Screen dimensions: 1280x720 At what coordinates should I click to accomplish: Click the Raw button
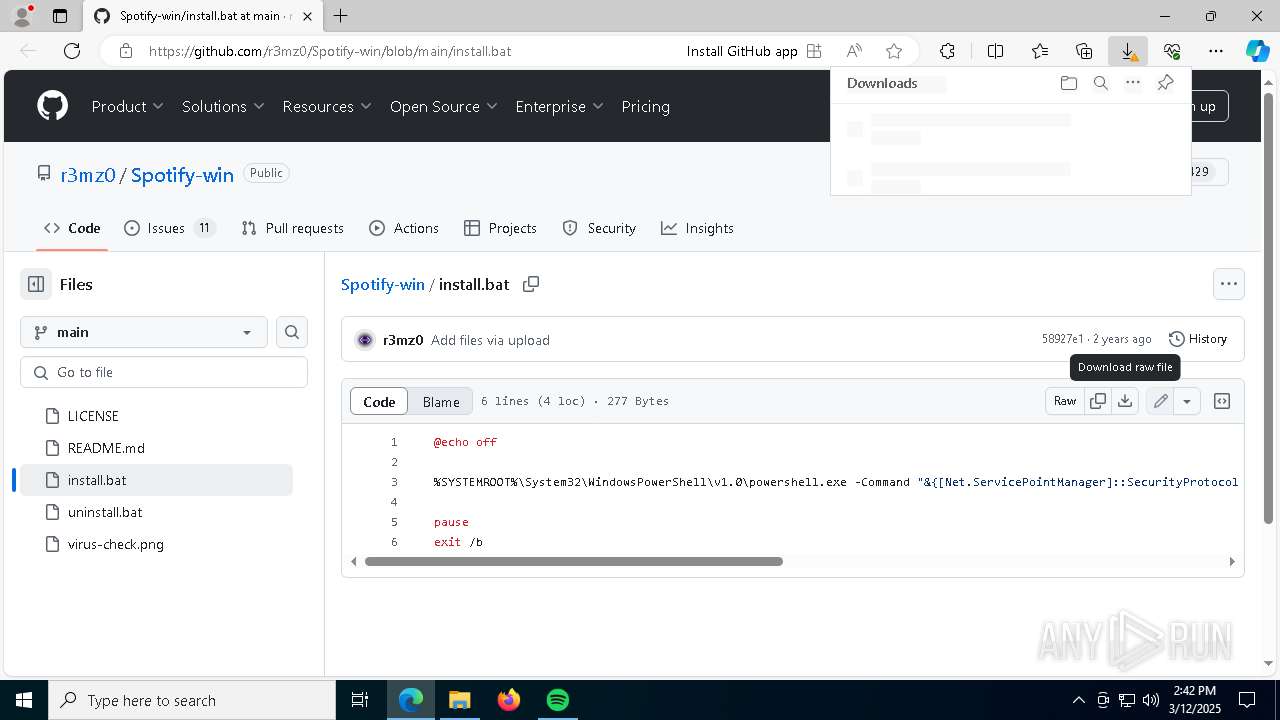(x=1065, y=401)
